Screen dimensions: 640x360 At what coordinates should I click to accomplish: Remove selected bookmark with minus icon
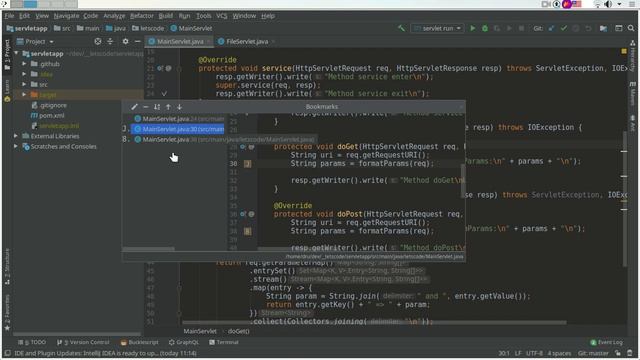pos(146,107)
